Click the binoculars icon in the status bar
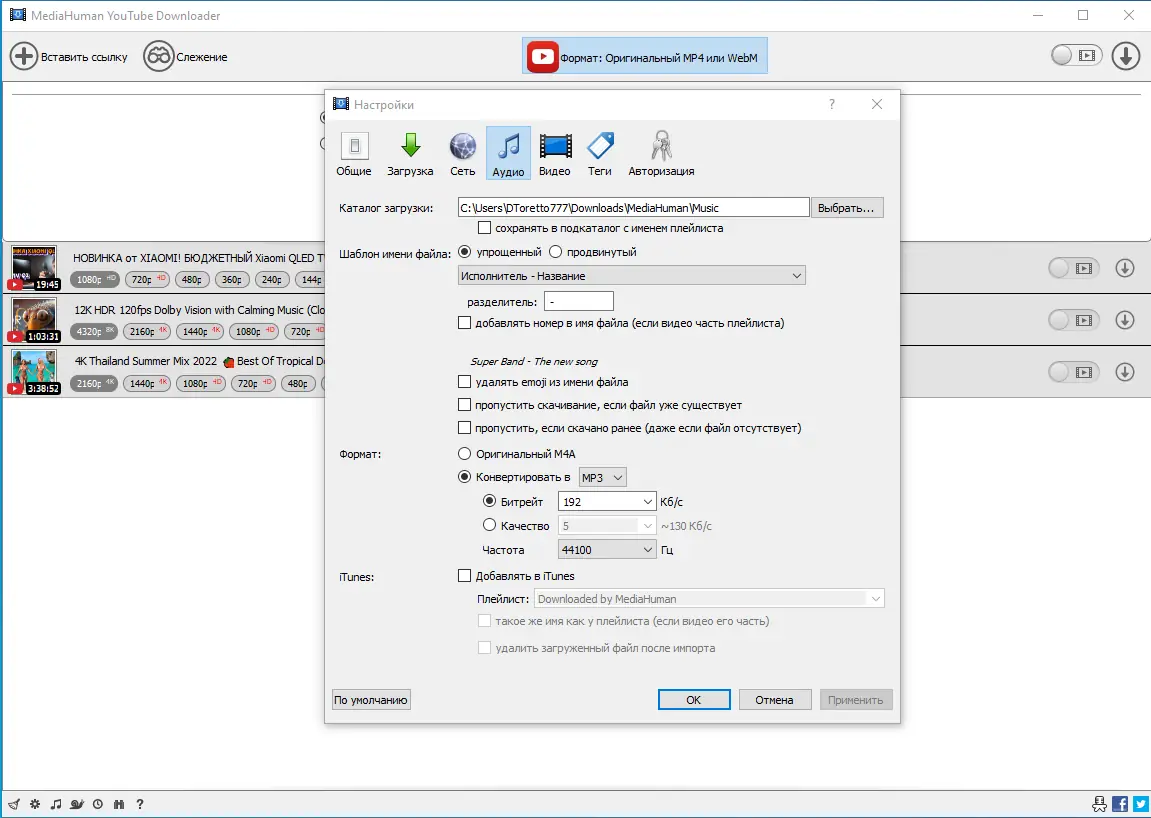The width and height of the screenshot is (1151, 818). (x=119, y=804)
